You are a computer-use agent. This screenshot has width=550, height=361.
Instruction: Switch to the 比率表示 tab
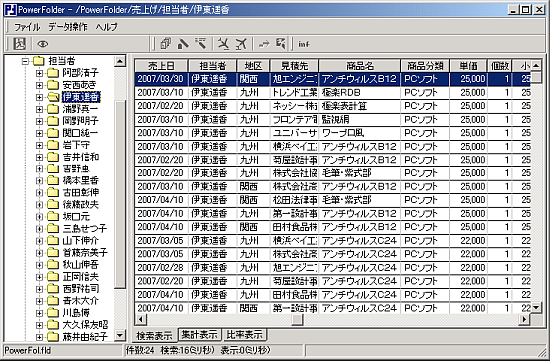pos(244,335)
